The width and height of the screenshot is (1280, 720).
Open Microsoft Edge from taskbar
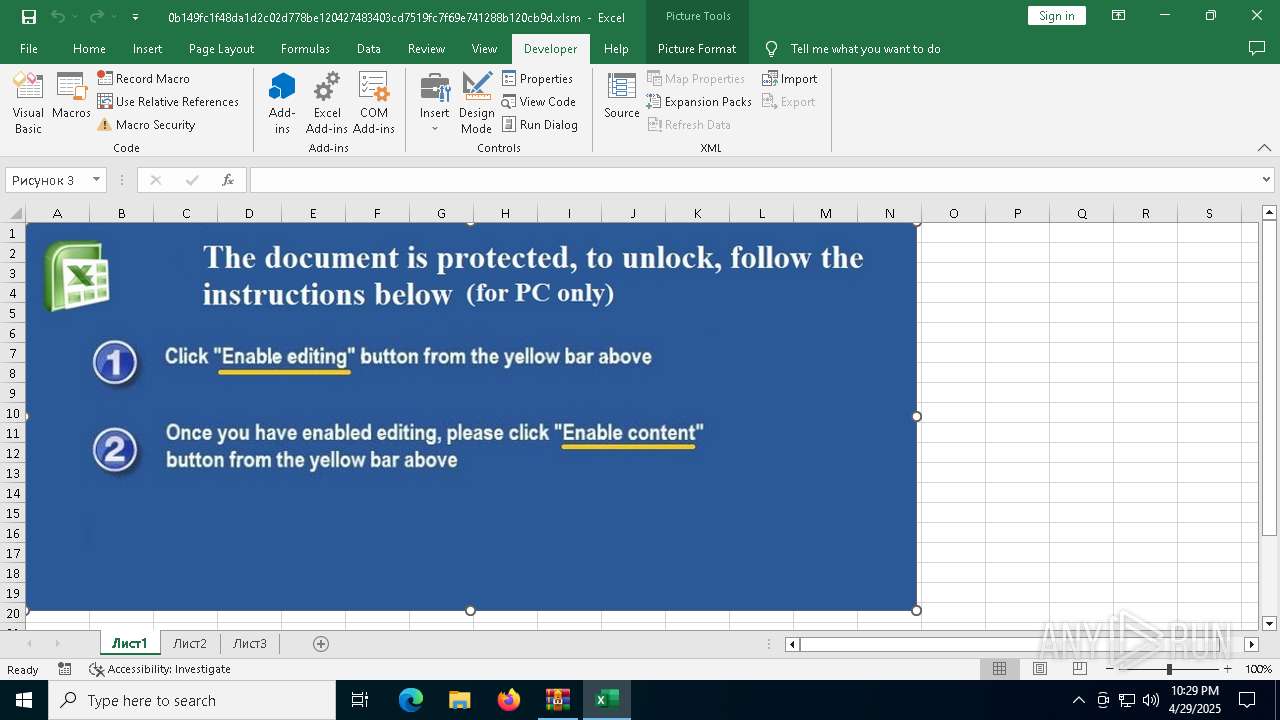(411, 700)
